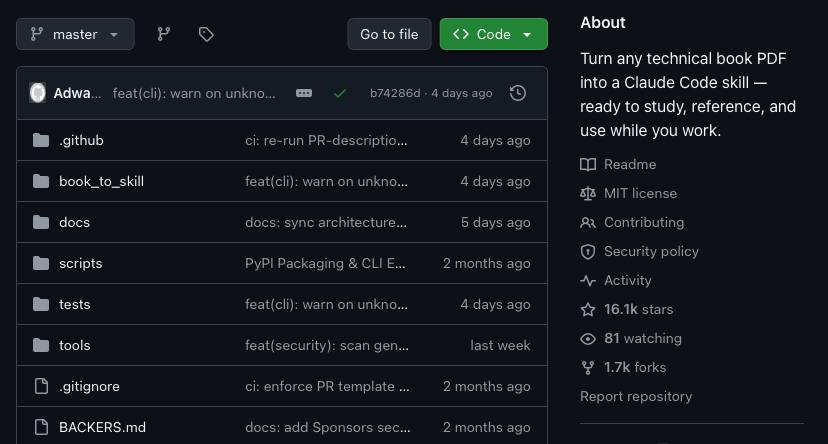The width and height of the screenshot is (828, 444).
Task: Open the 16.1k stars link
Action: (638, 309)
